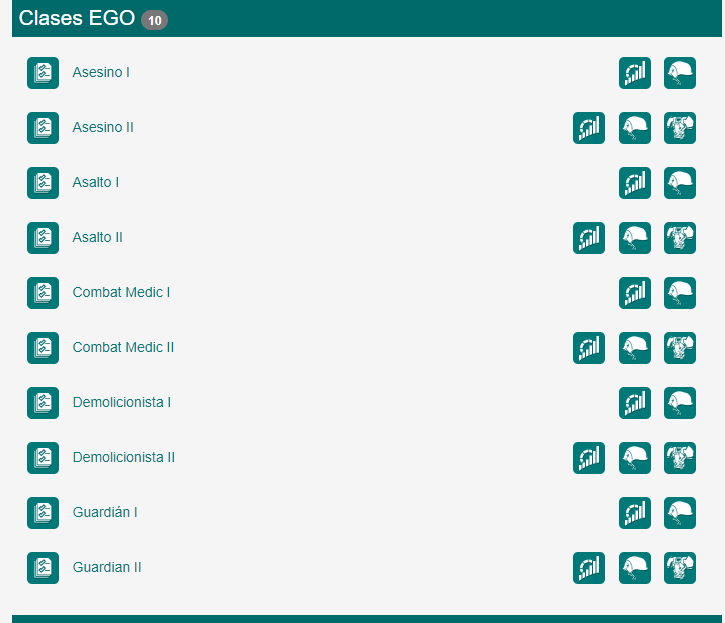Click the helmet icon for Asesino I
Viewport: 725px width, 623px height.
(x=680, y=73)
